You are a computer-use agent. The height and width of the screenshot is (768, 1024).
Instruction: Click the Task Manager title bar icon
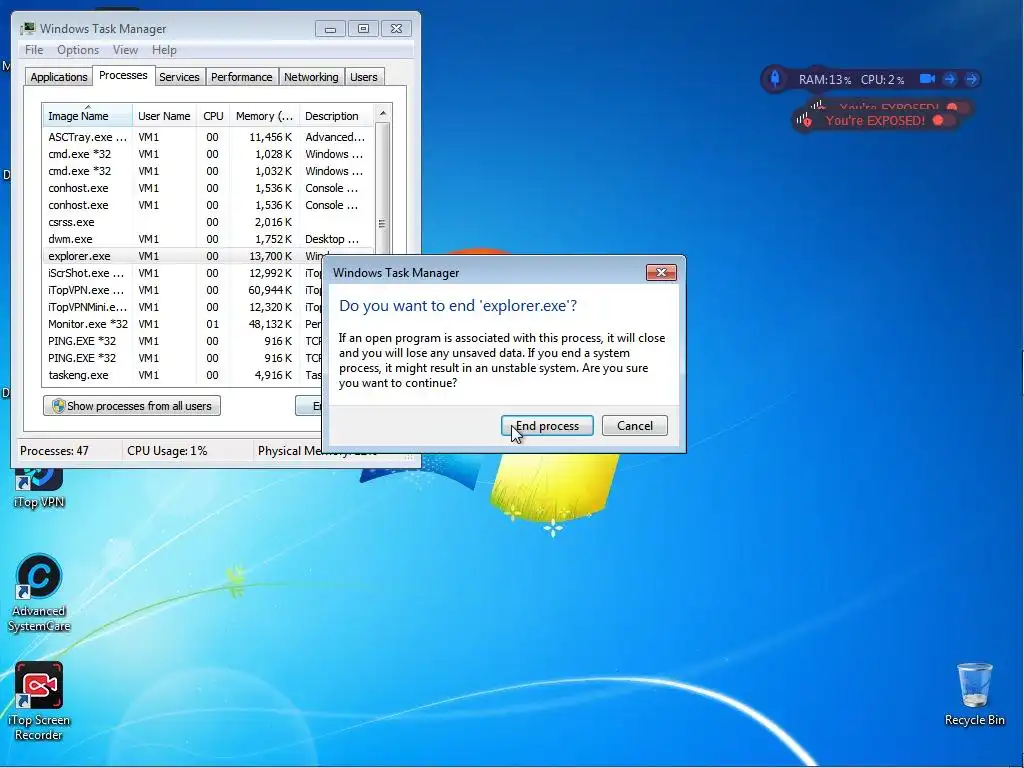pos(27,29)
